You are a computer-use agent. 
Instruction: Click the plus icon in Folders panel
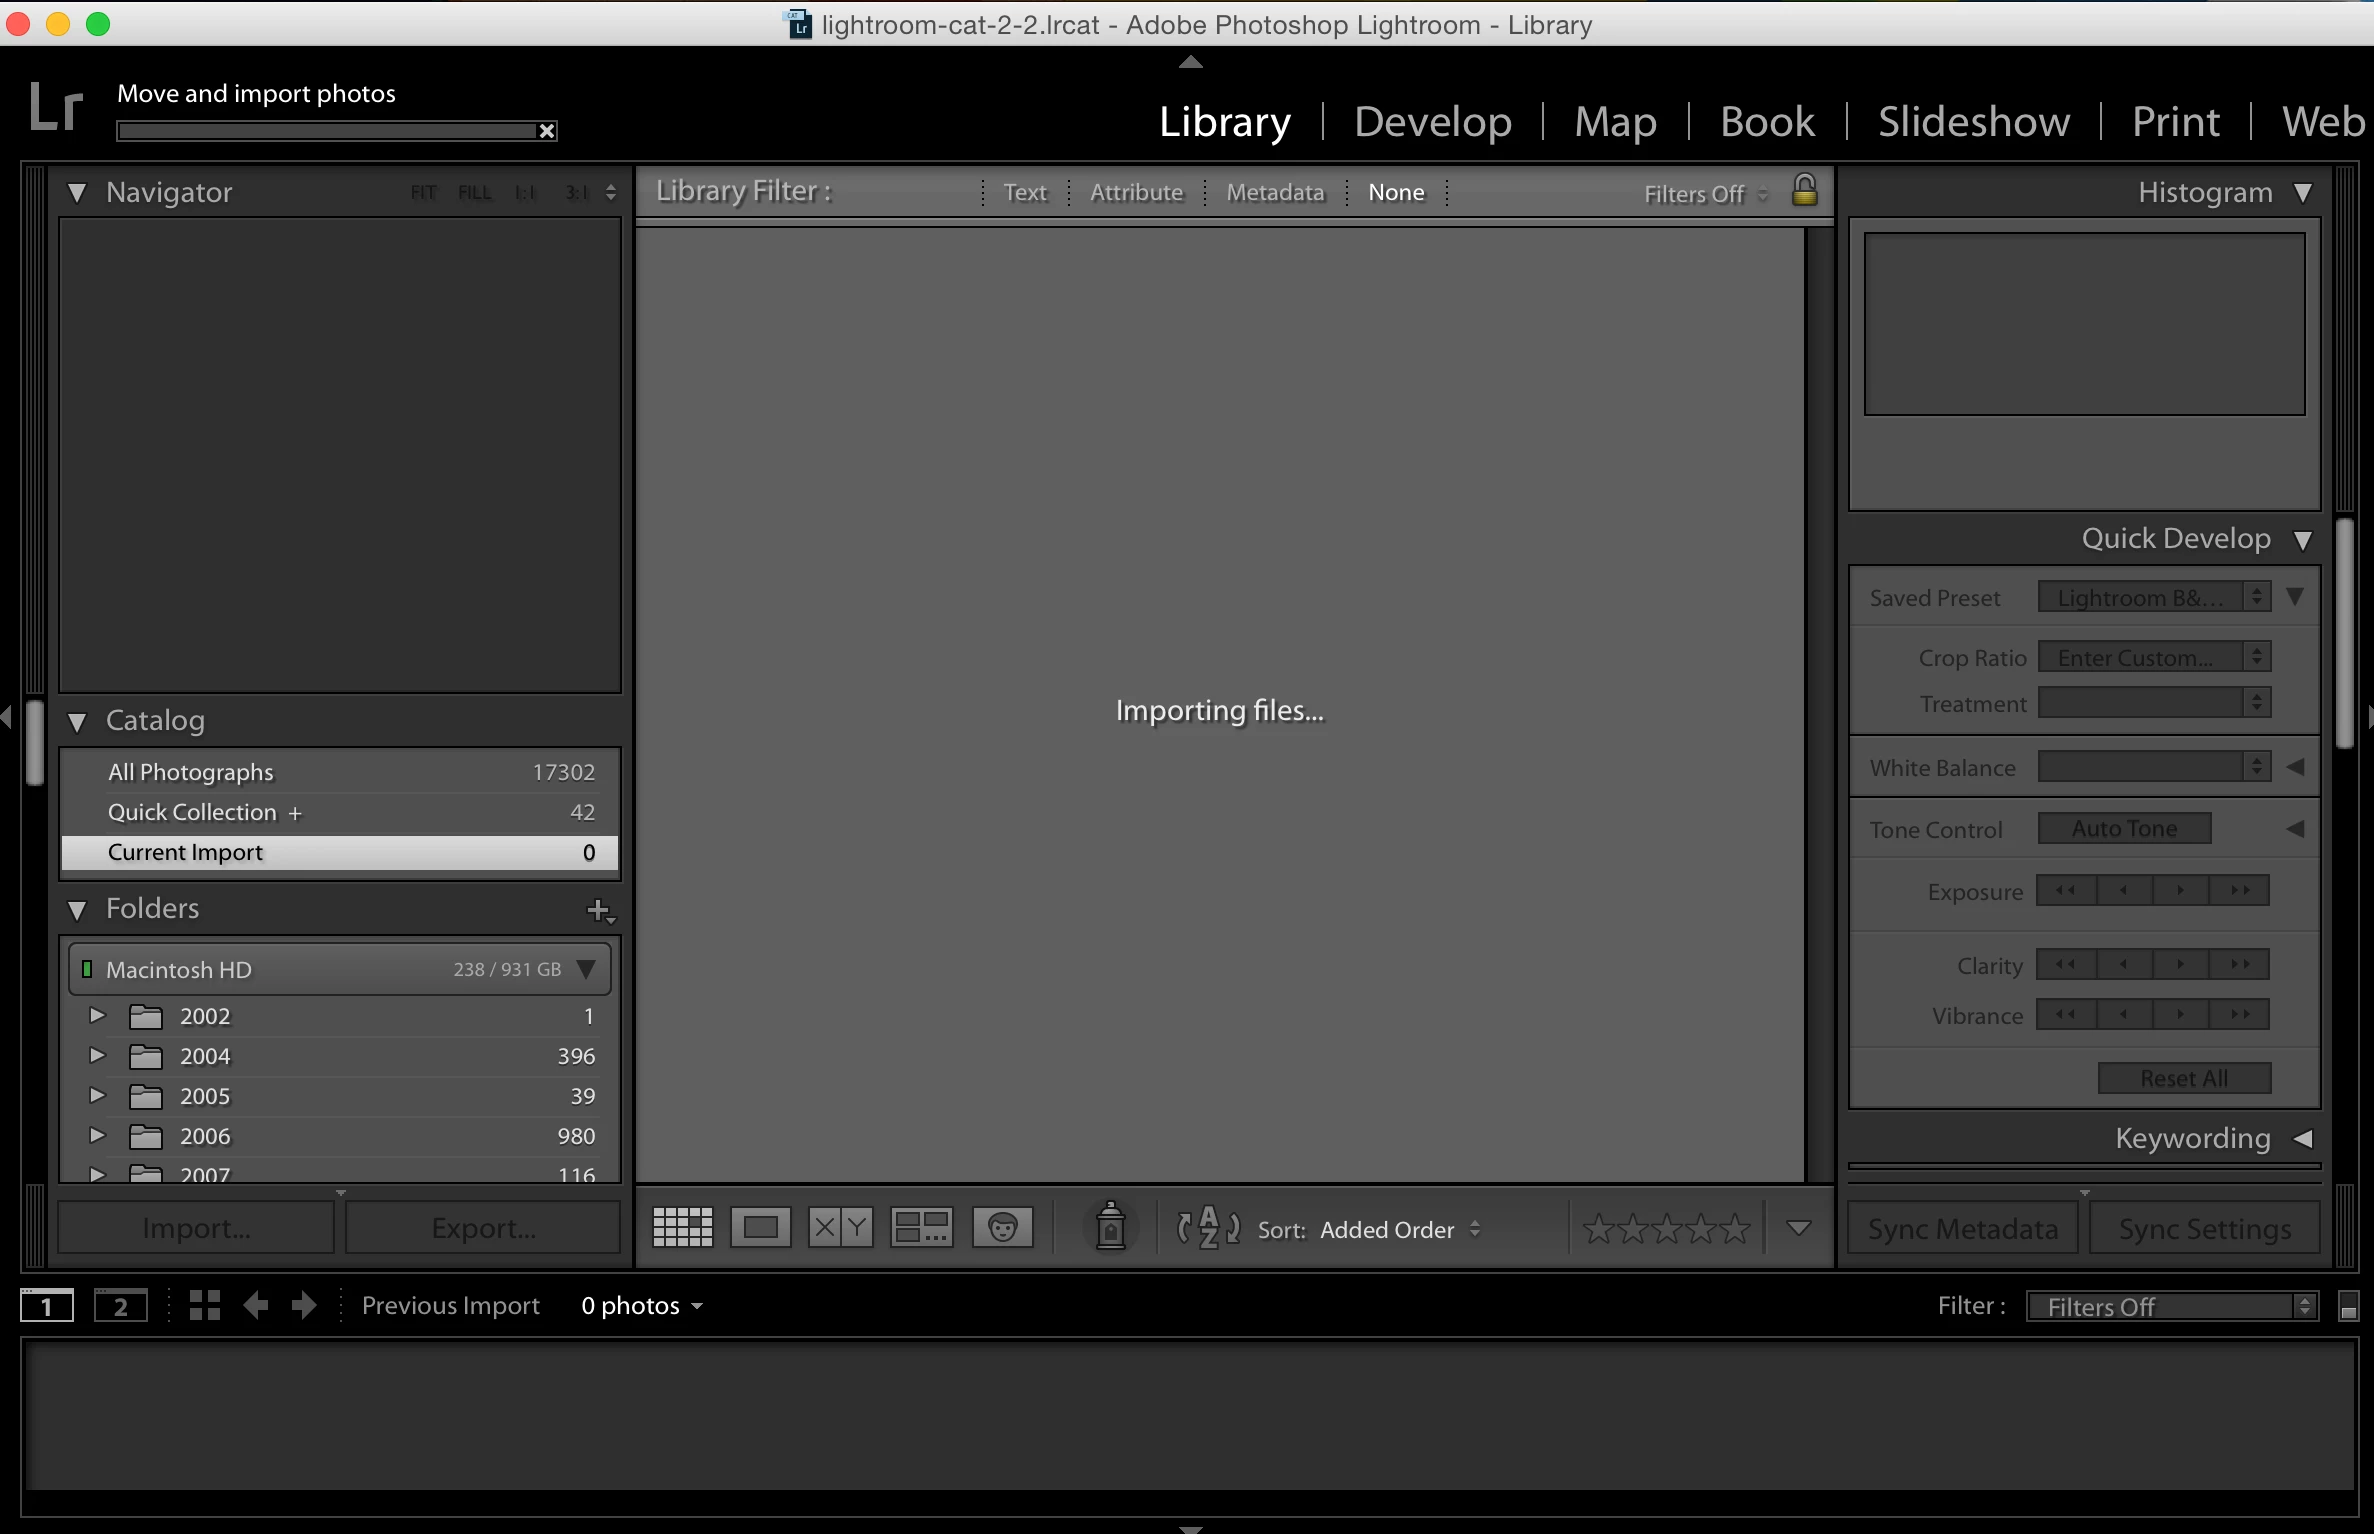[x=599, y=910]
